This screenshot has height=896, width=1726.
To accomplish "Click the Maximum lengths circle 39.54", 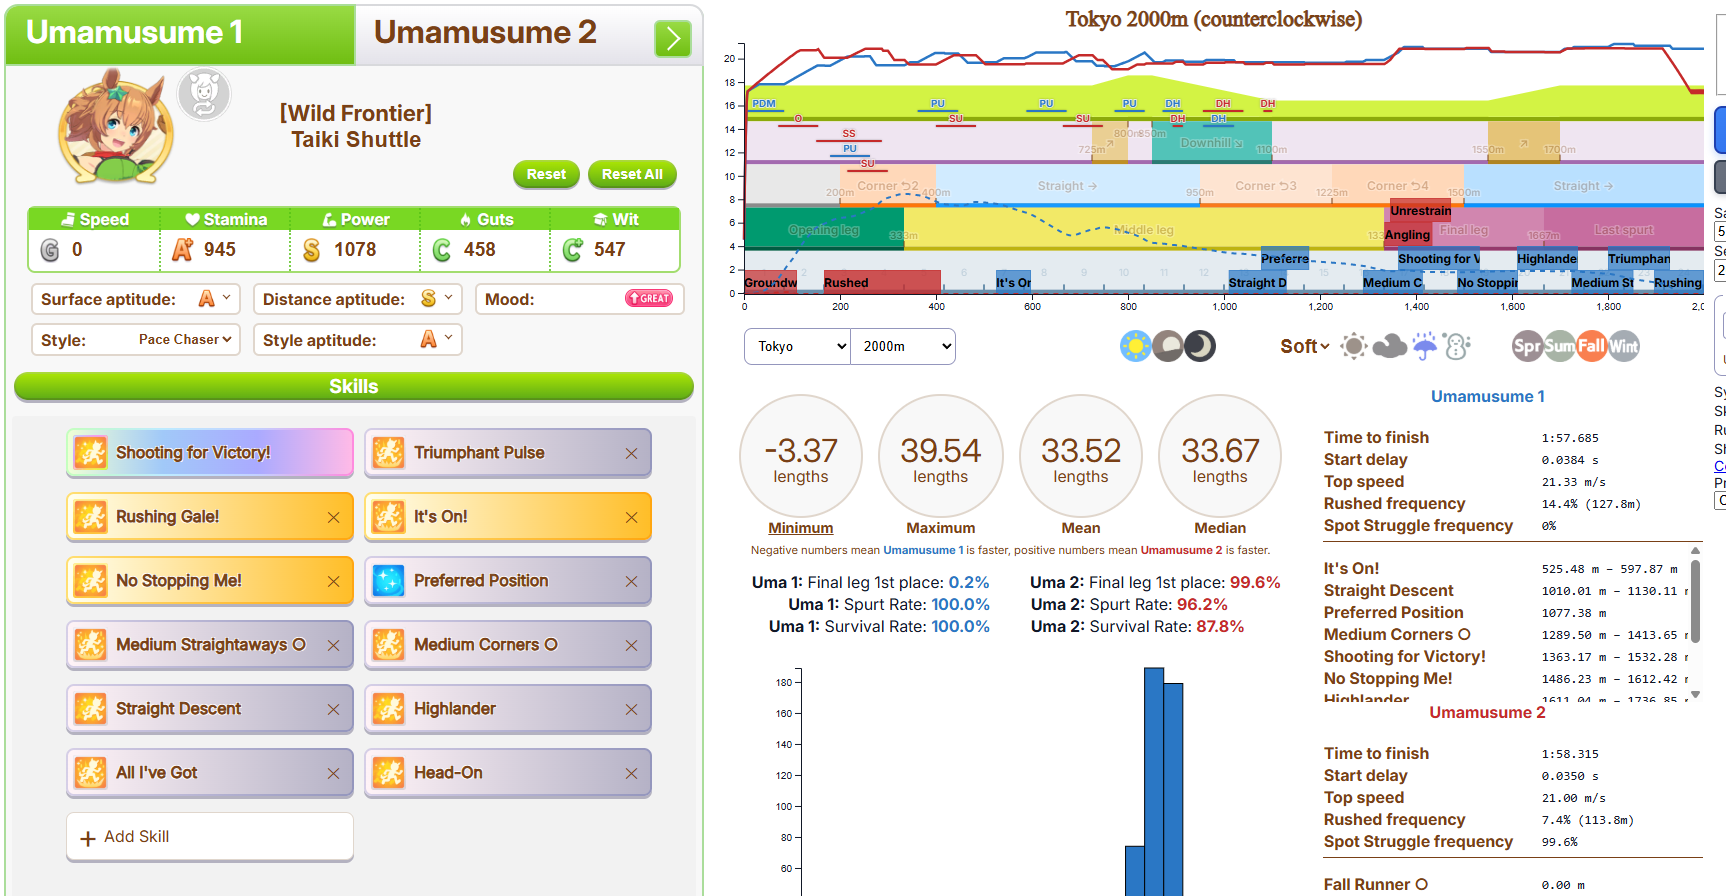I will [x=940, y=456].
